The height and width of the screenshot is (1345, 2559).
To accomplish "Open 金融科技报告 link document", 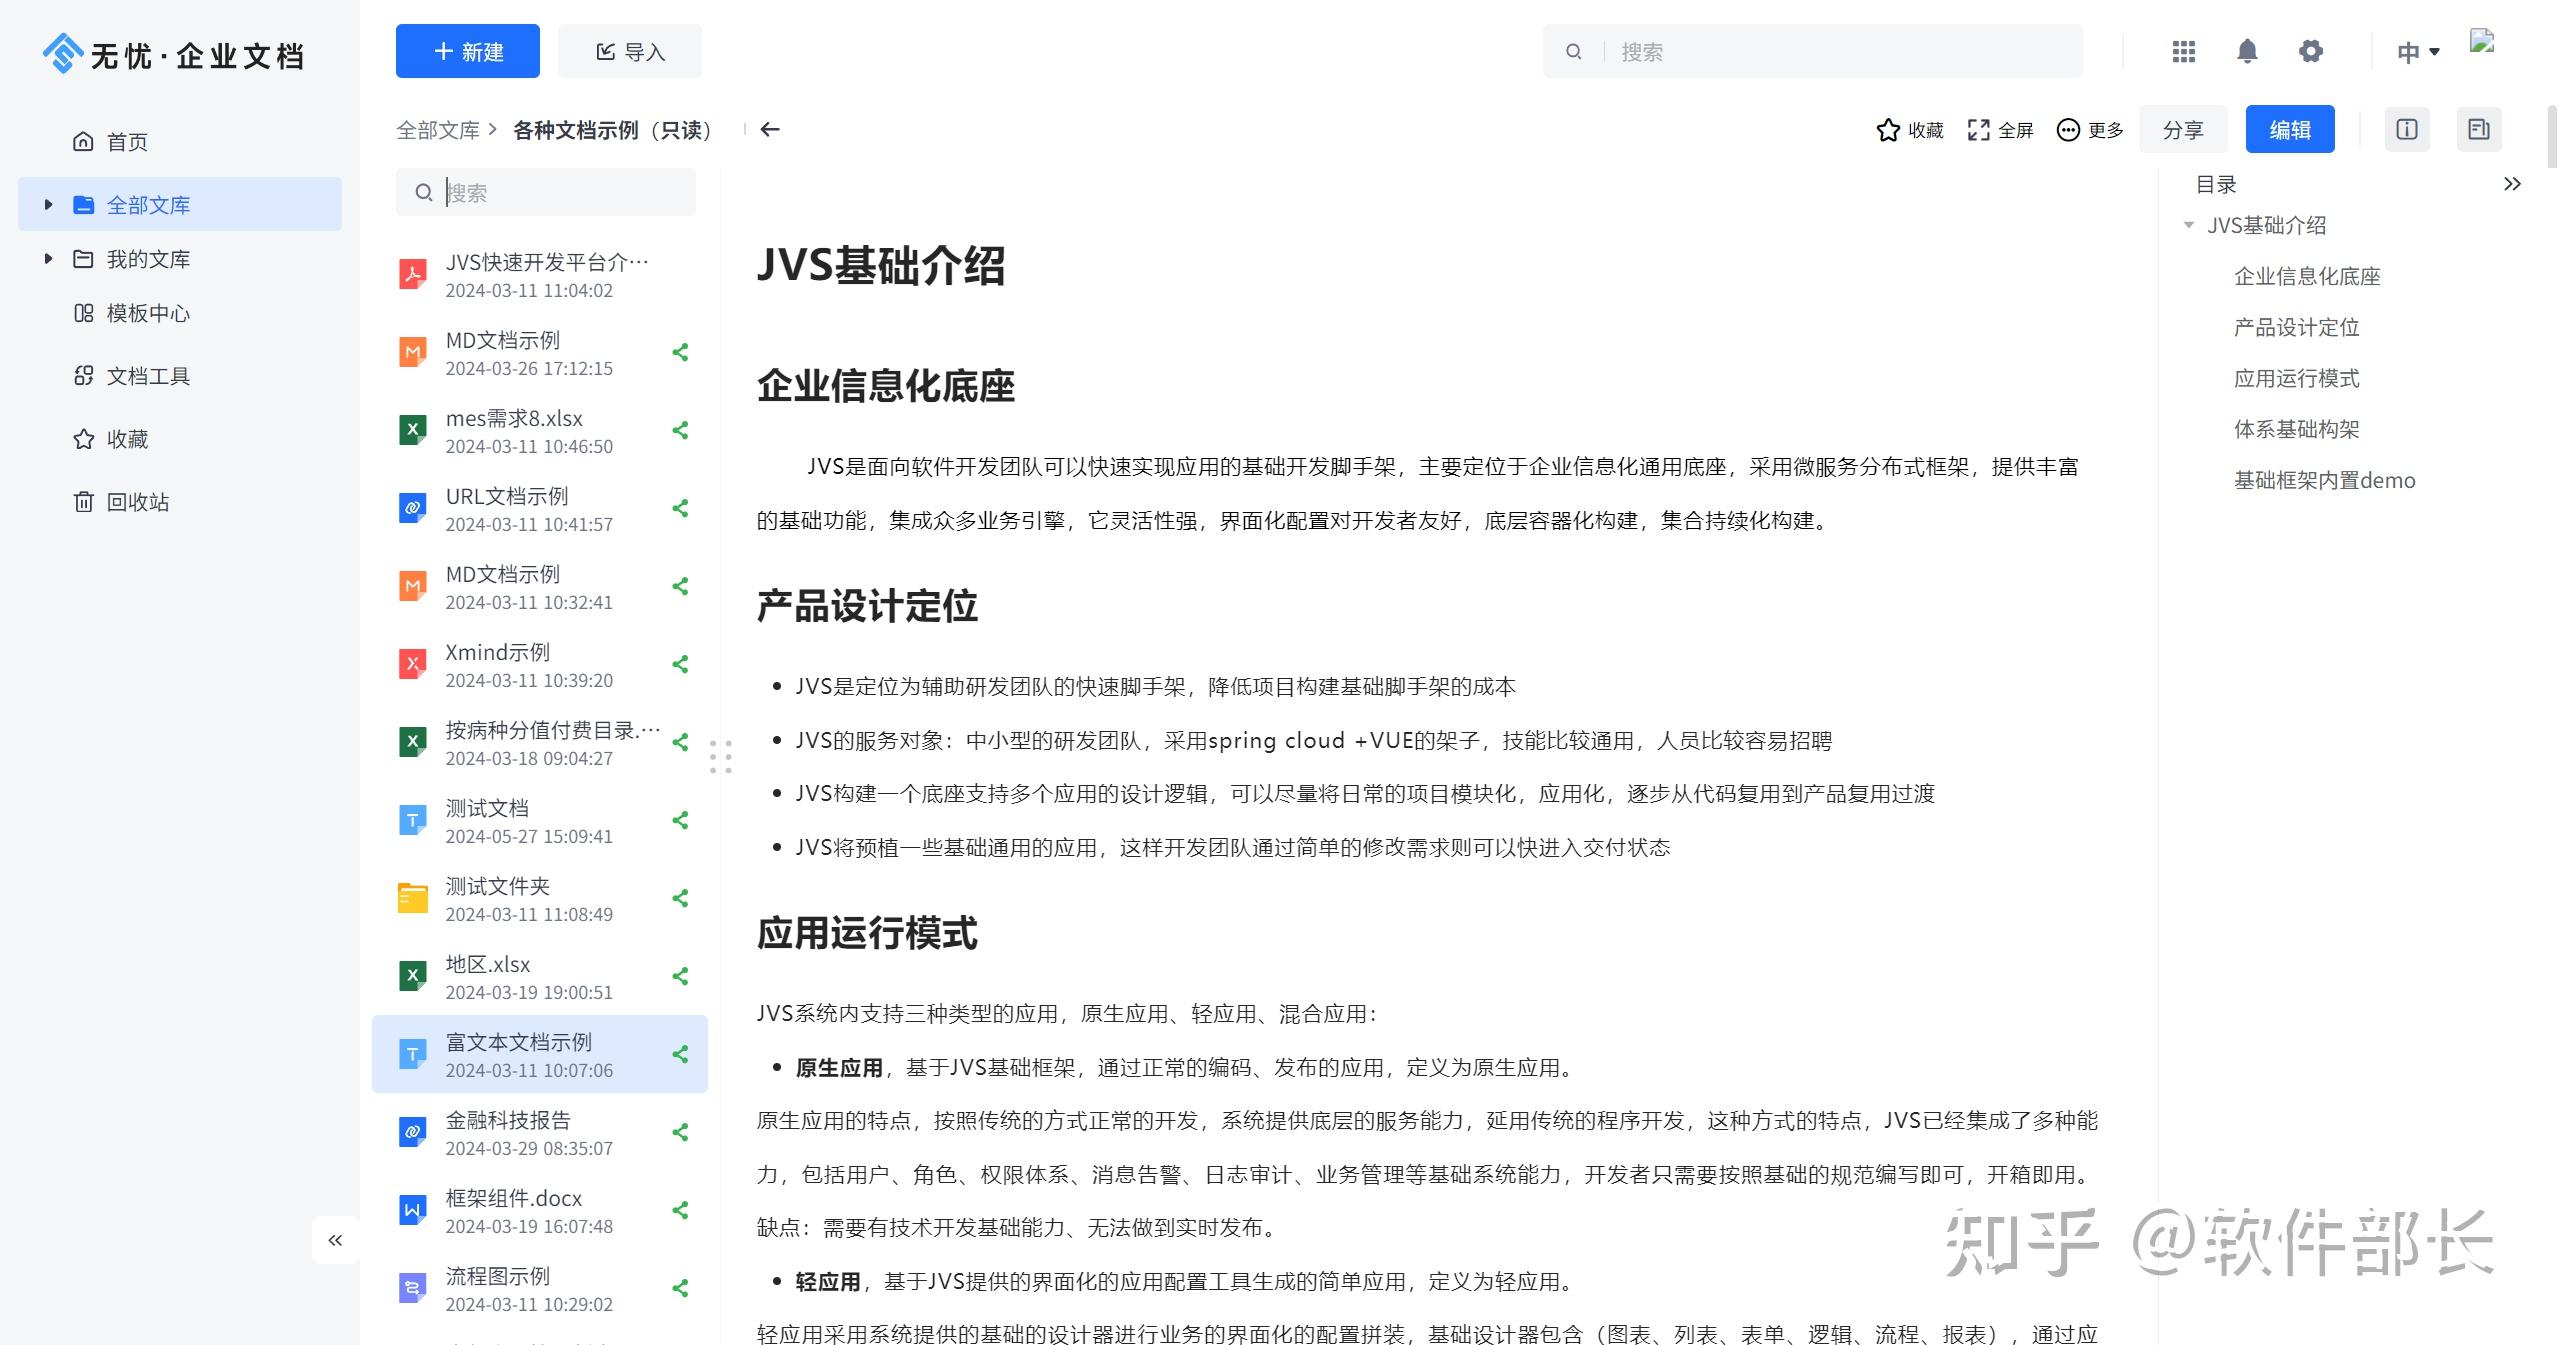I will (540, 1132).
